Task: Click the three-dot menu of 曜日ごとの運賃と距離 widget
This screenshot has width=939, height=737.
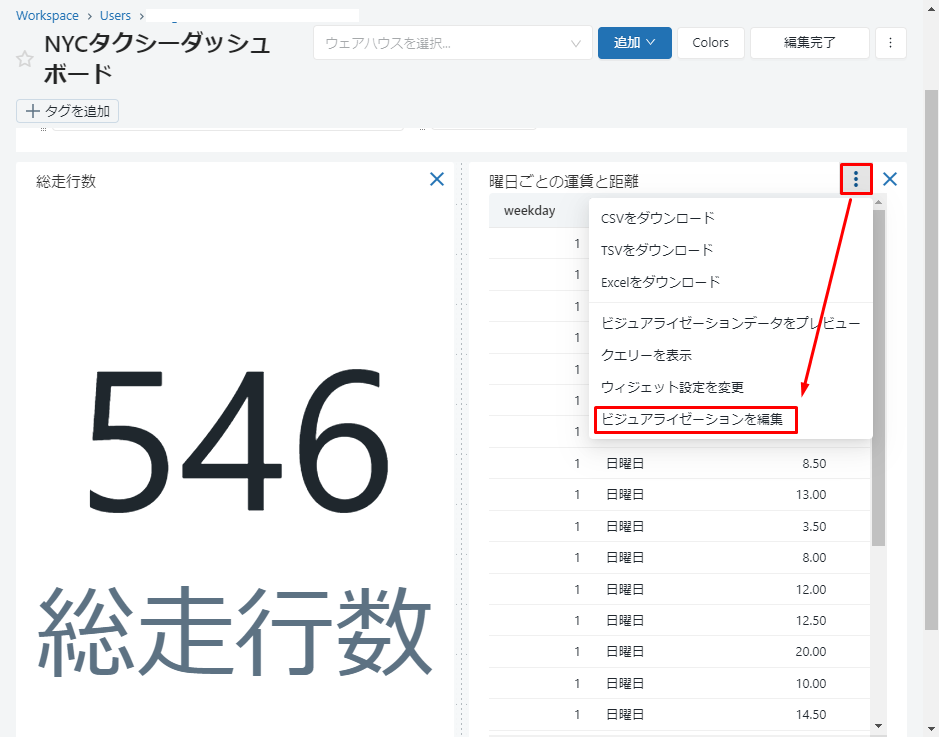Action: (856, 179)
